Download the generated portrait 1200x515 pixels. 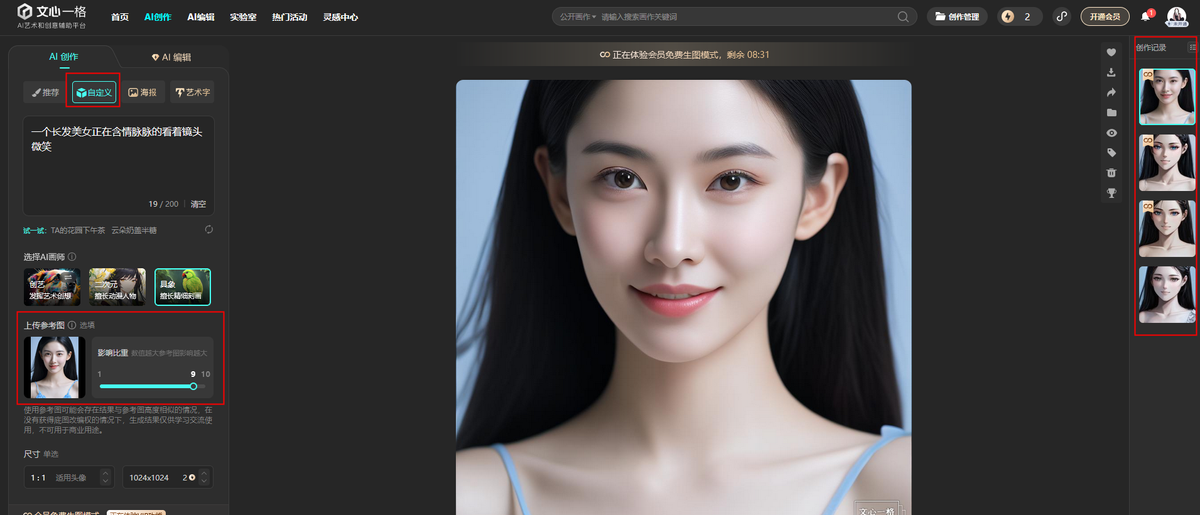coord(1111,72)
